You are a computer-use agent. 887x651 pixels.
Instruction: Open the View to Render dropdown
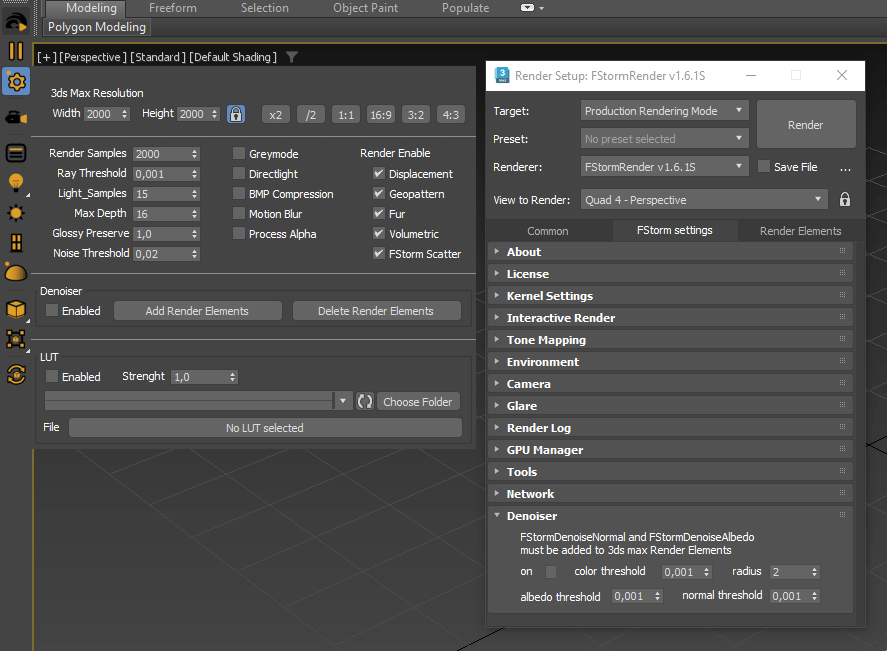pos(704,200)
